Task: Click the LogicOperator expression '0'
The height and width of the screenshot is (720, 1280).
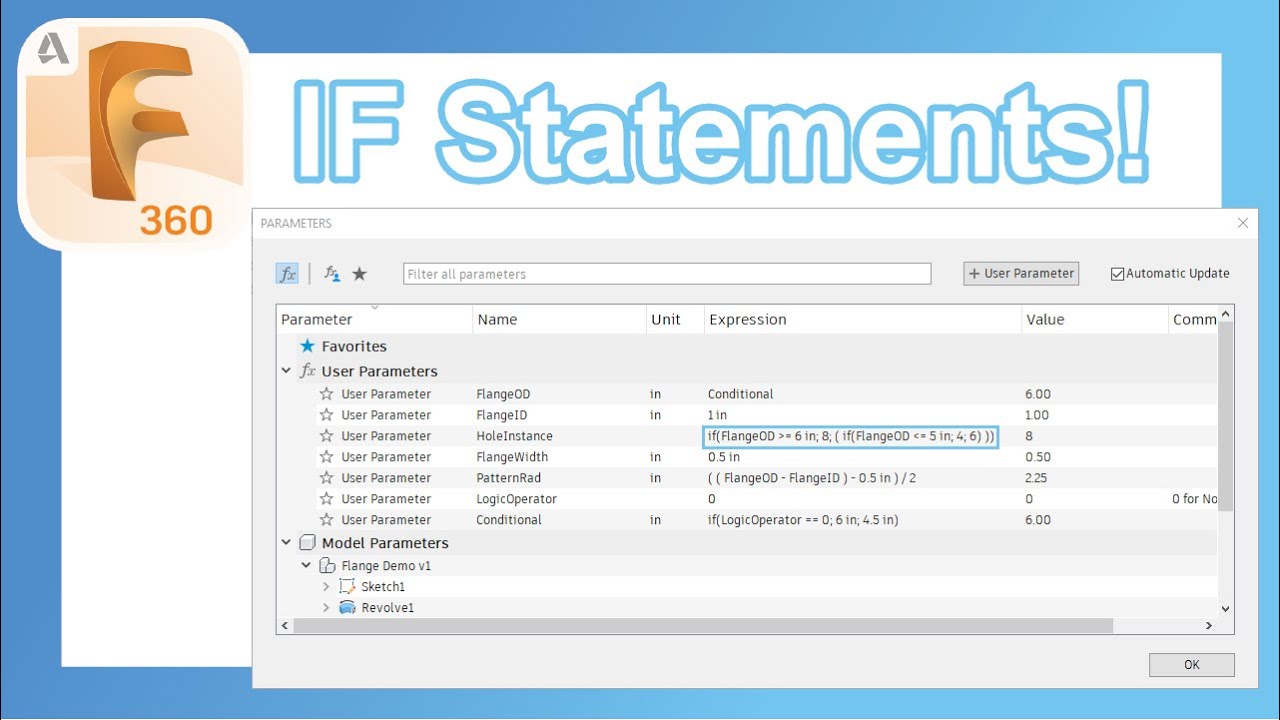Action: point(712,499)
